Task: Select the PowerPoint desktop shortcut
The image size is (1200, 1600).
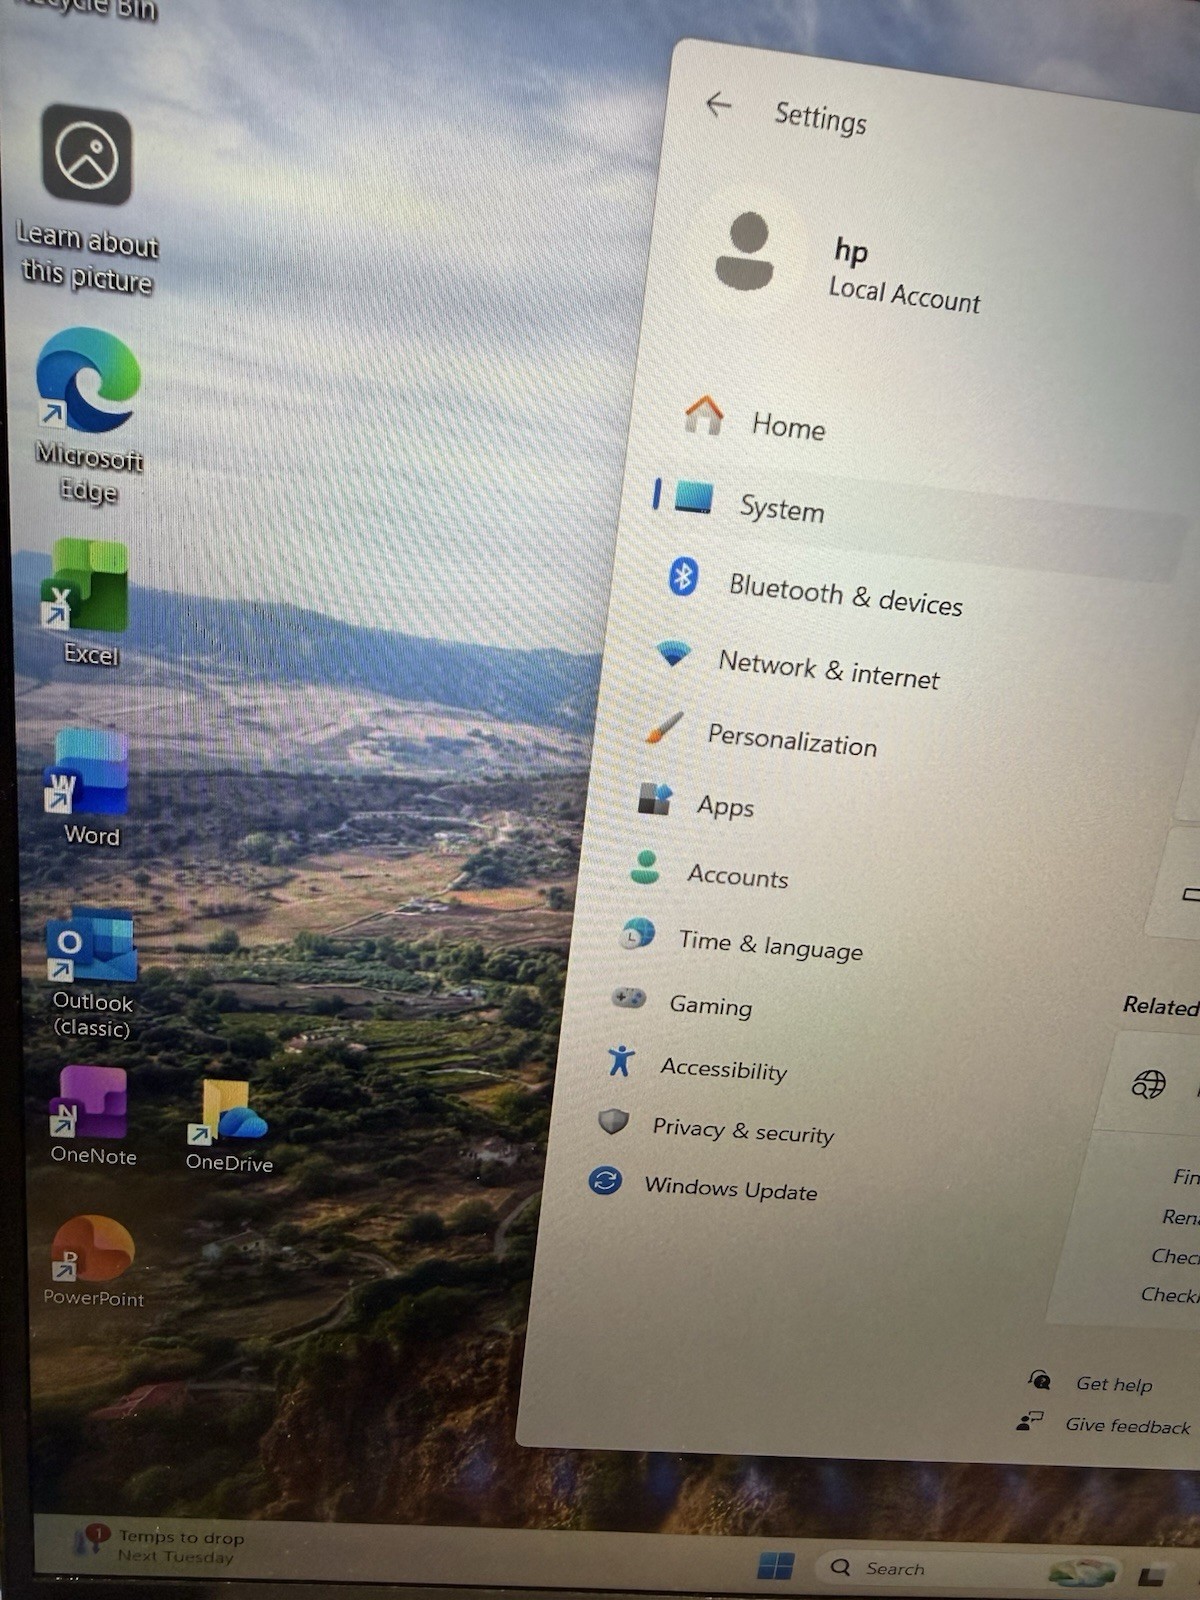Action: pos(93,1261)
